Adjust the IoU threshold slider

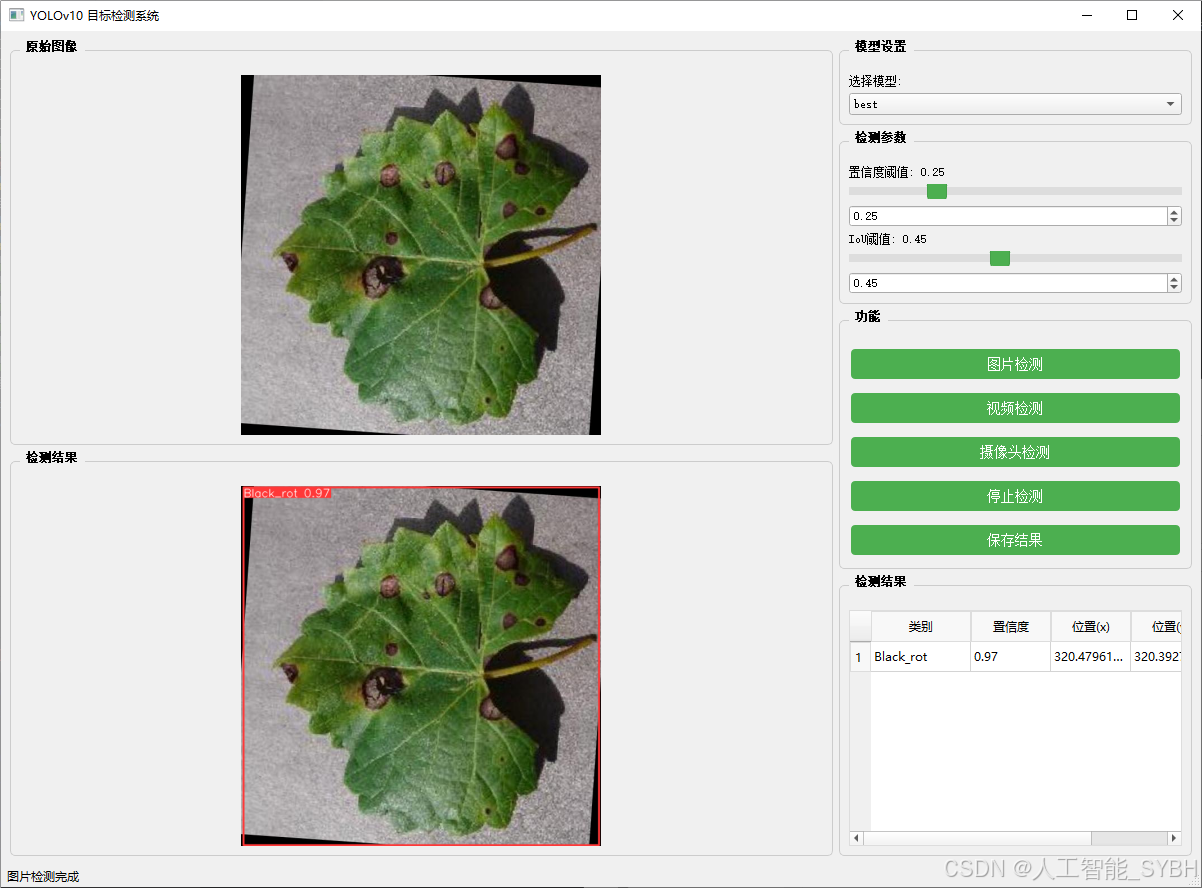point(999,258)
